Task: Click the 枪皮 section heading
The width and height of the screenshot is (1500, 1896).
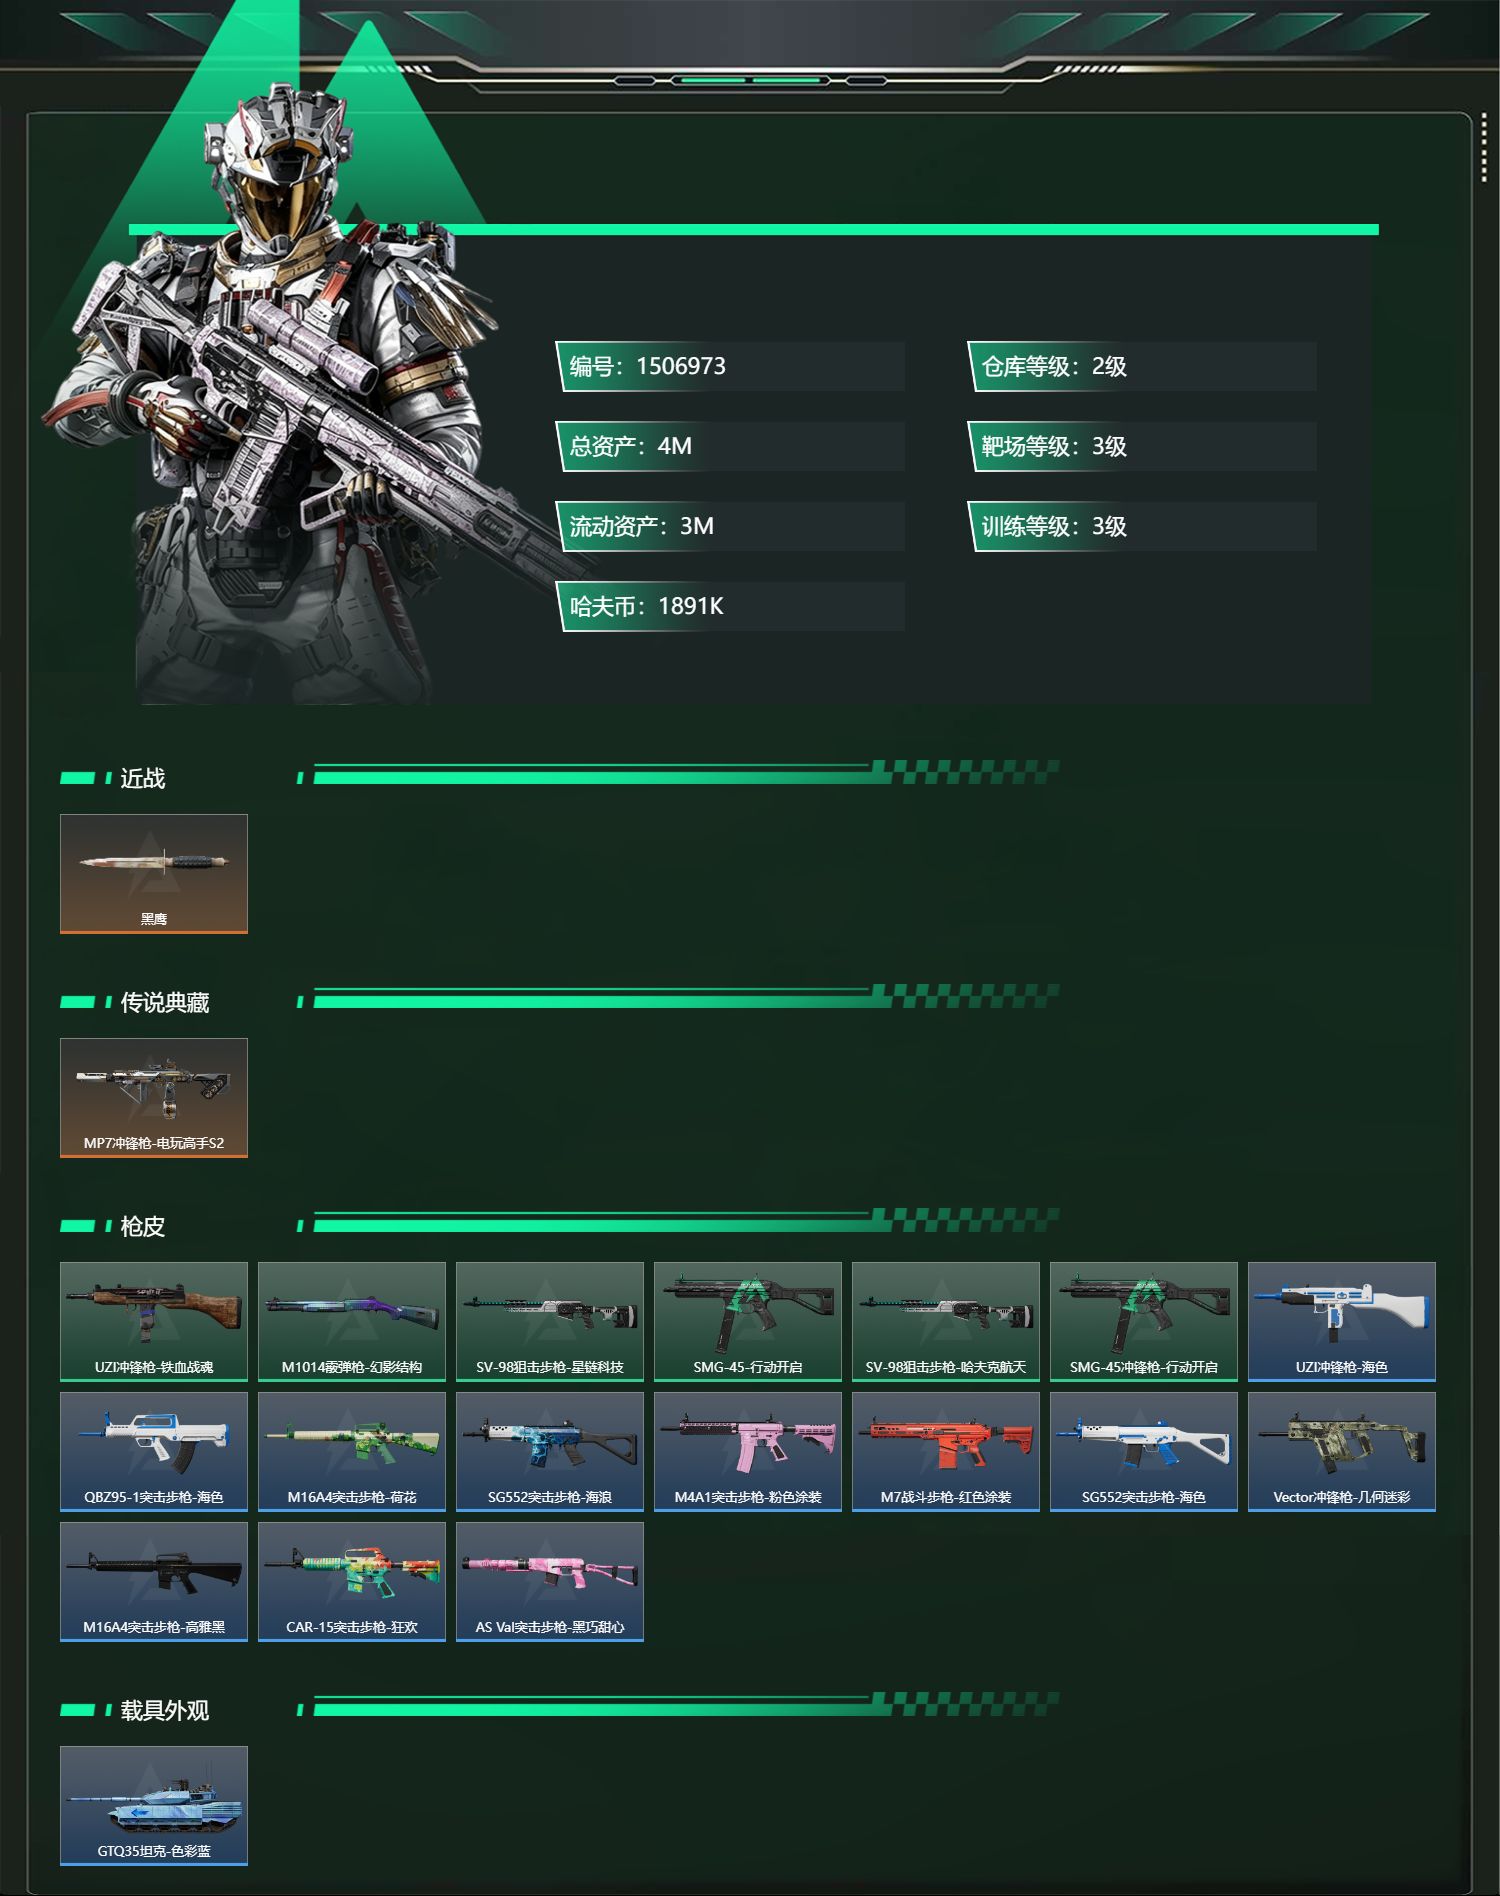Action: [143, 1226]
